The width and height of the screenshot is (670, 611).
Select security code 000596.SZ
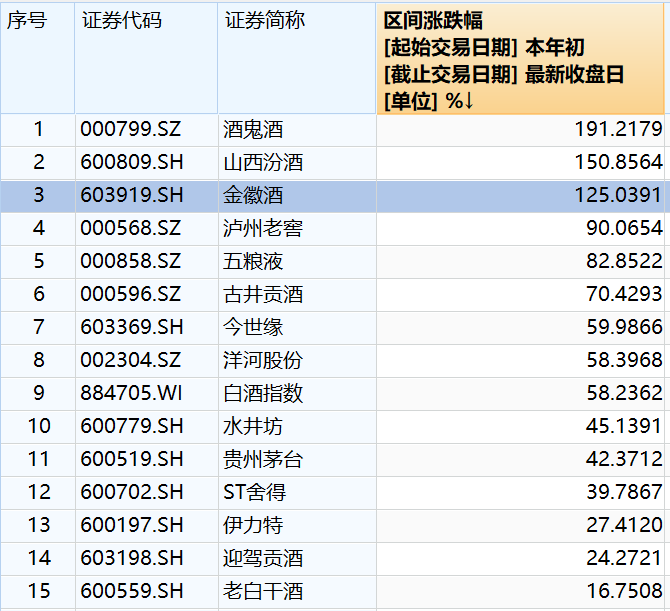click(130, 294)
